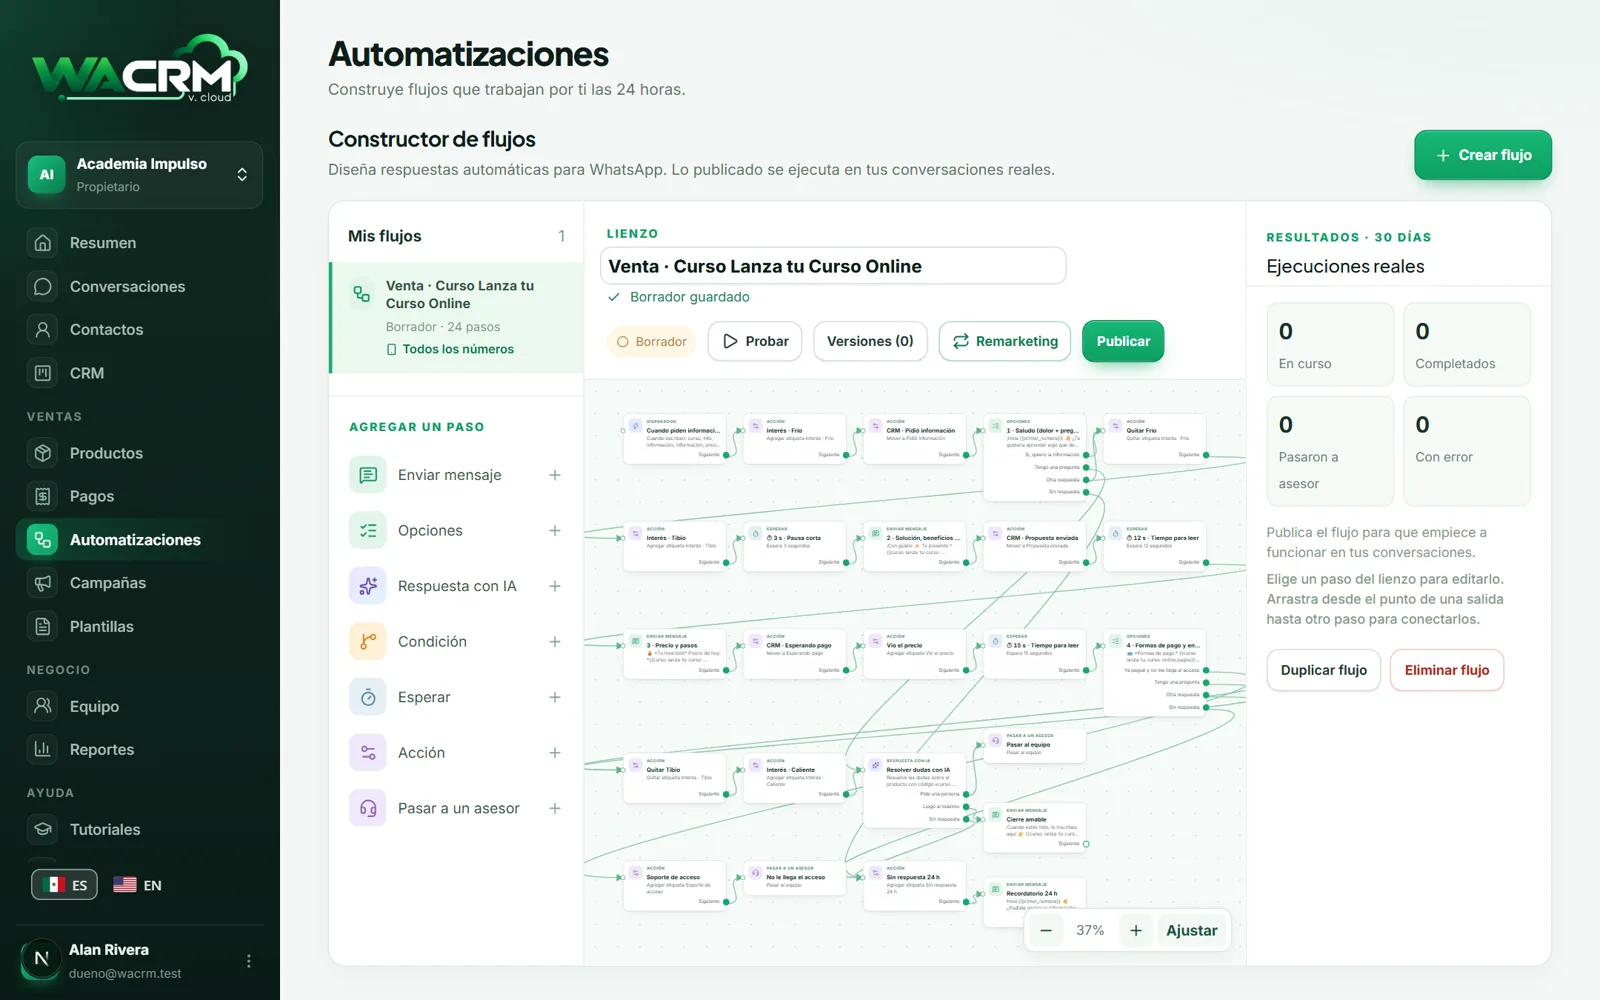Click the Crear flujo button
Screen dimensions: 1600x1000
pos(1483,155)
